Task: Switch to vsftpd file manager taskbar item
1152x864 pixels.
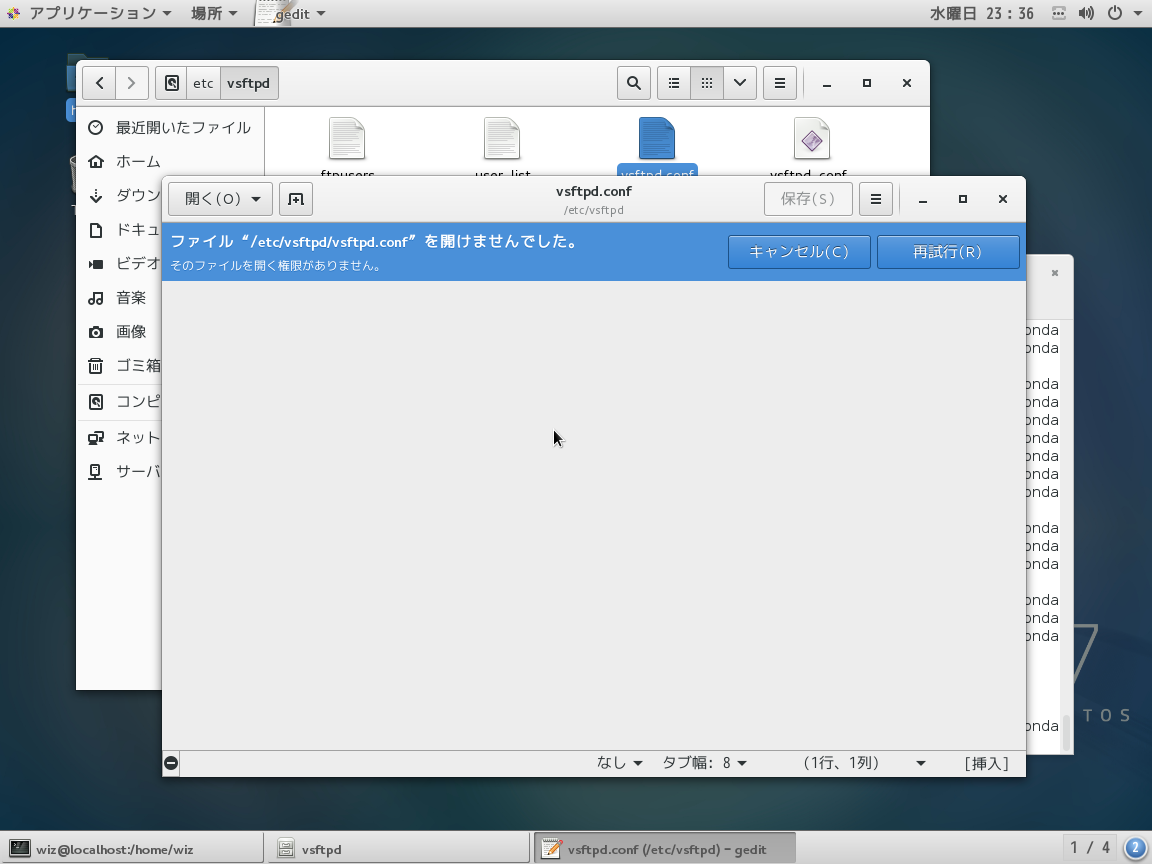Action: pos(397,849)
